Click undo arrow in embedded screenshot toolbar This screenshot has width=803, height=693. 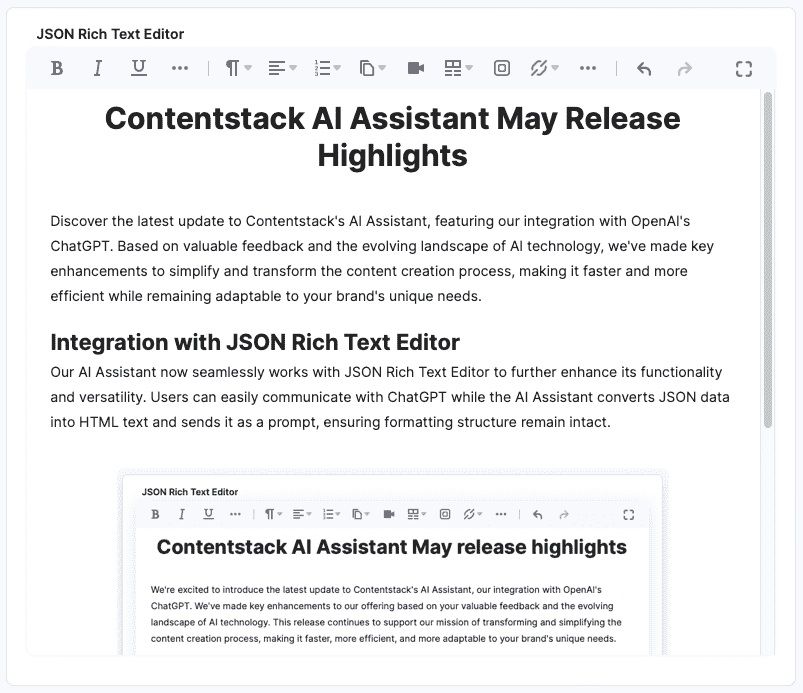[x=538, y=515]
